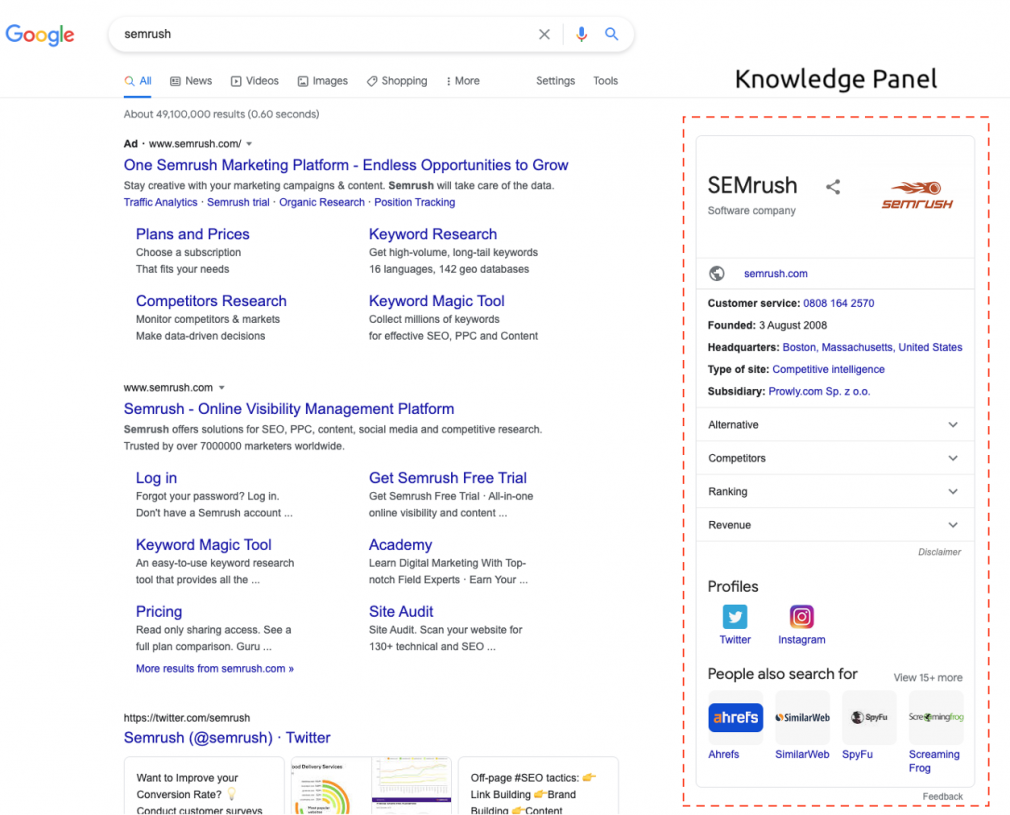The image size is (1010, 815).
Task: Open dropdown arrow next to ad URL
Action: 249,144
